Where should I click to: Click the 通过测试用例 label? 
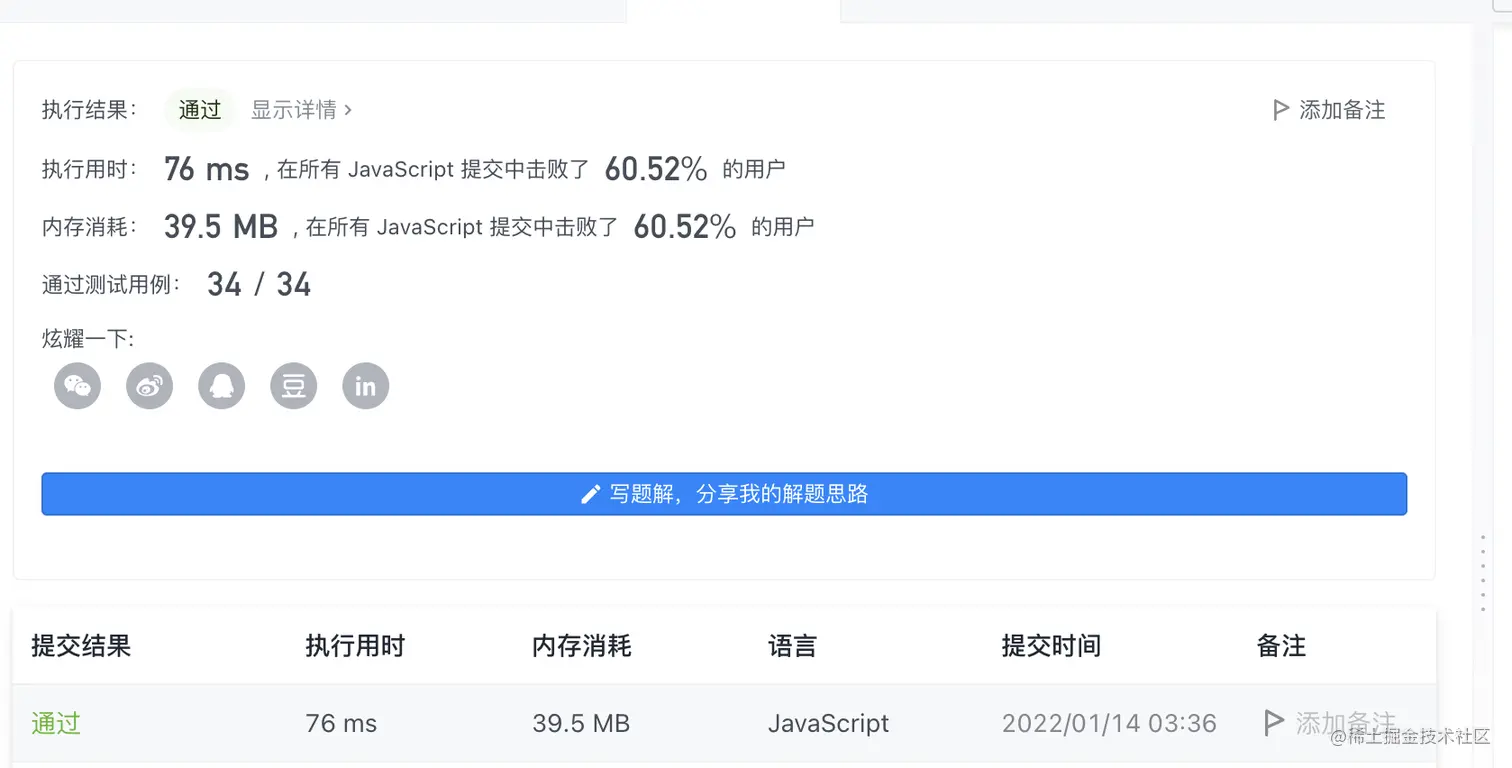click(112, 285)
